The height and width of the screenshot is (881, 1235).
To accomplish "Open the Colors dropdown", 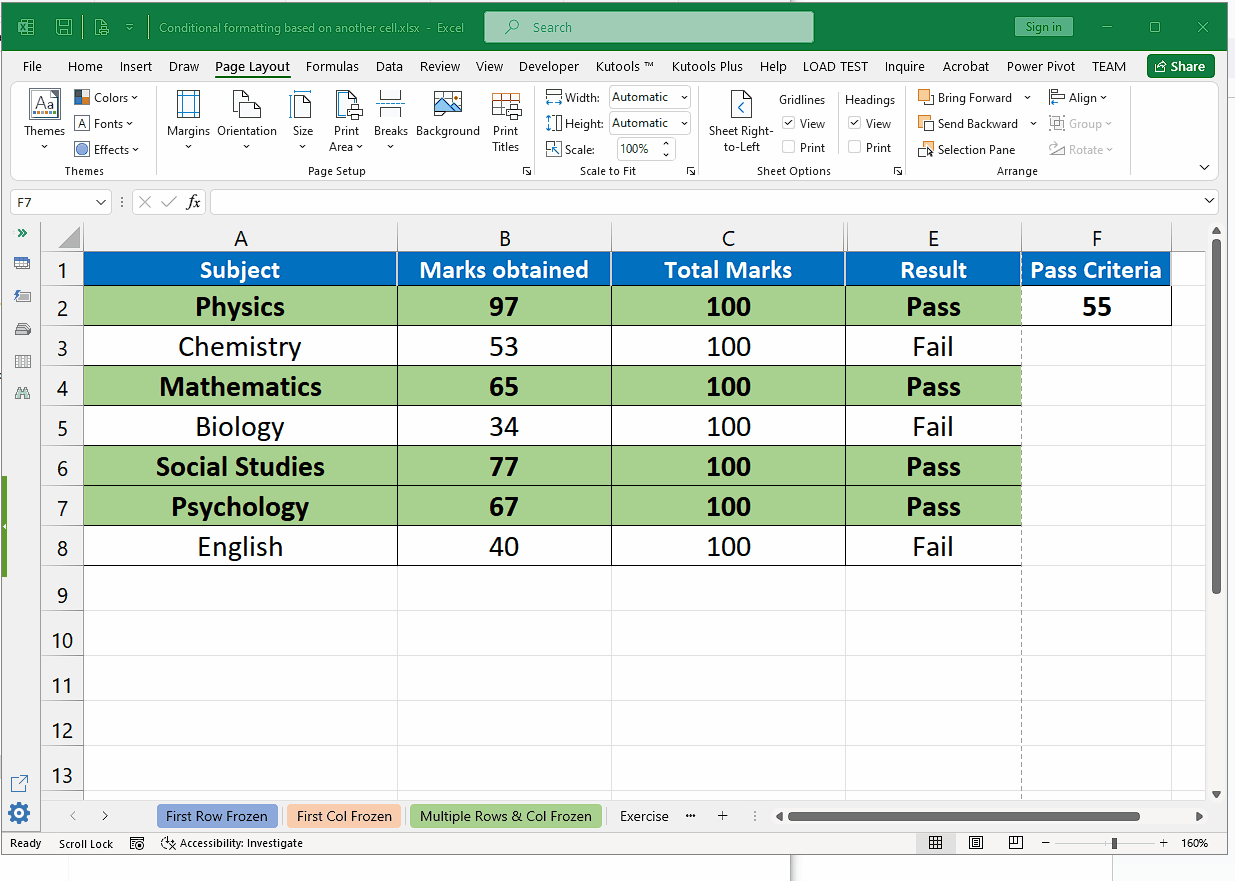I will pos(107,97).
